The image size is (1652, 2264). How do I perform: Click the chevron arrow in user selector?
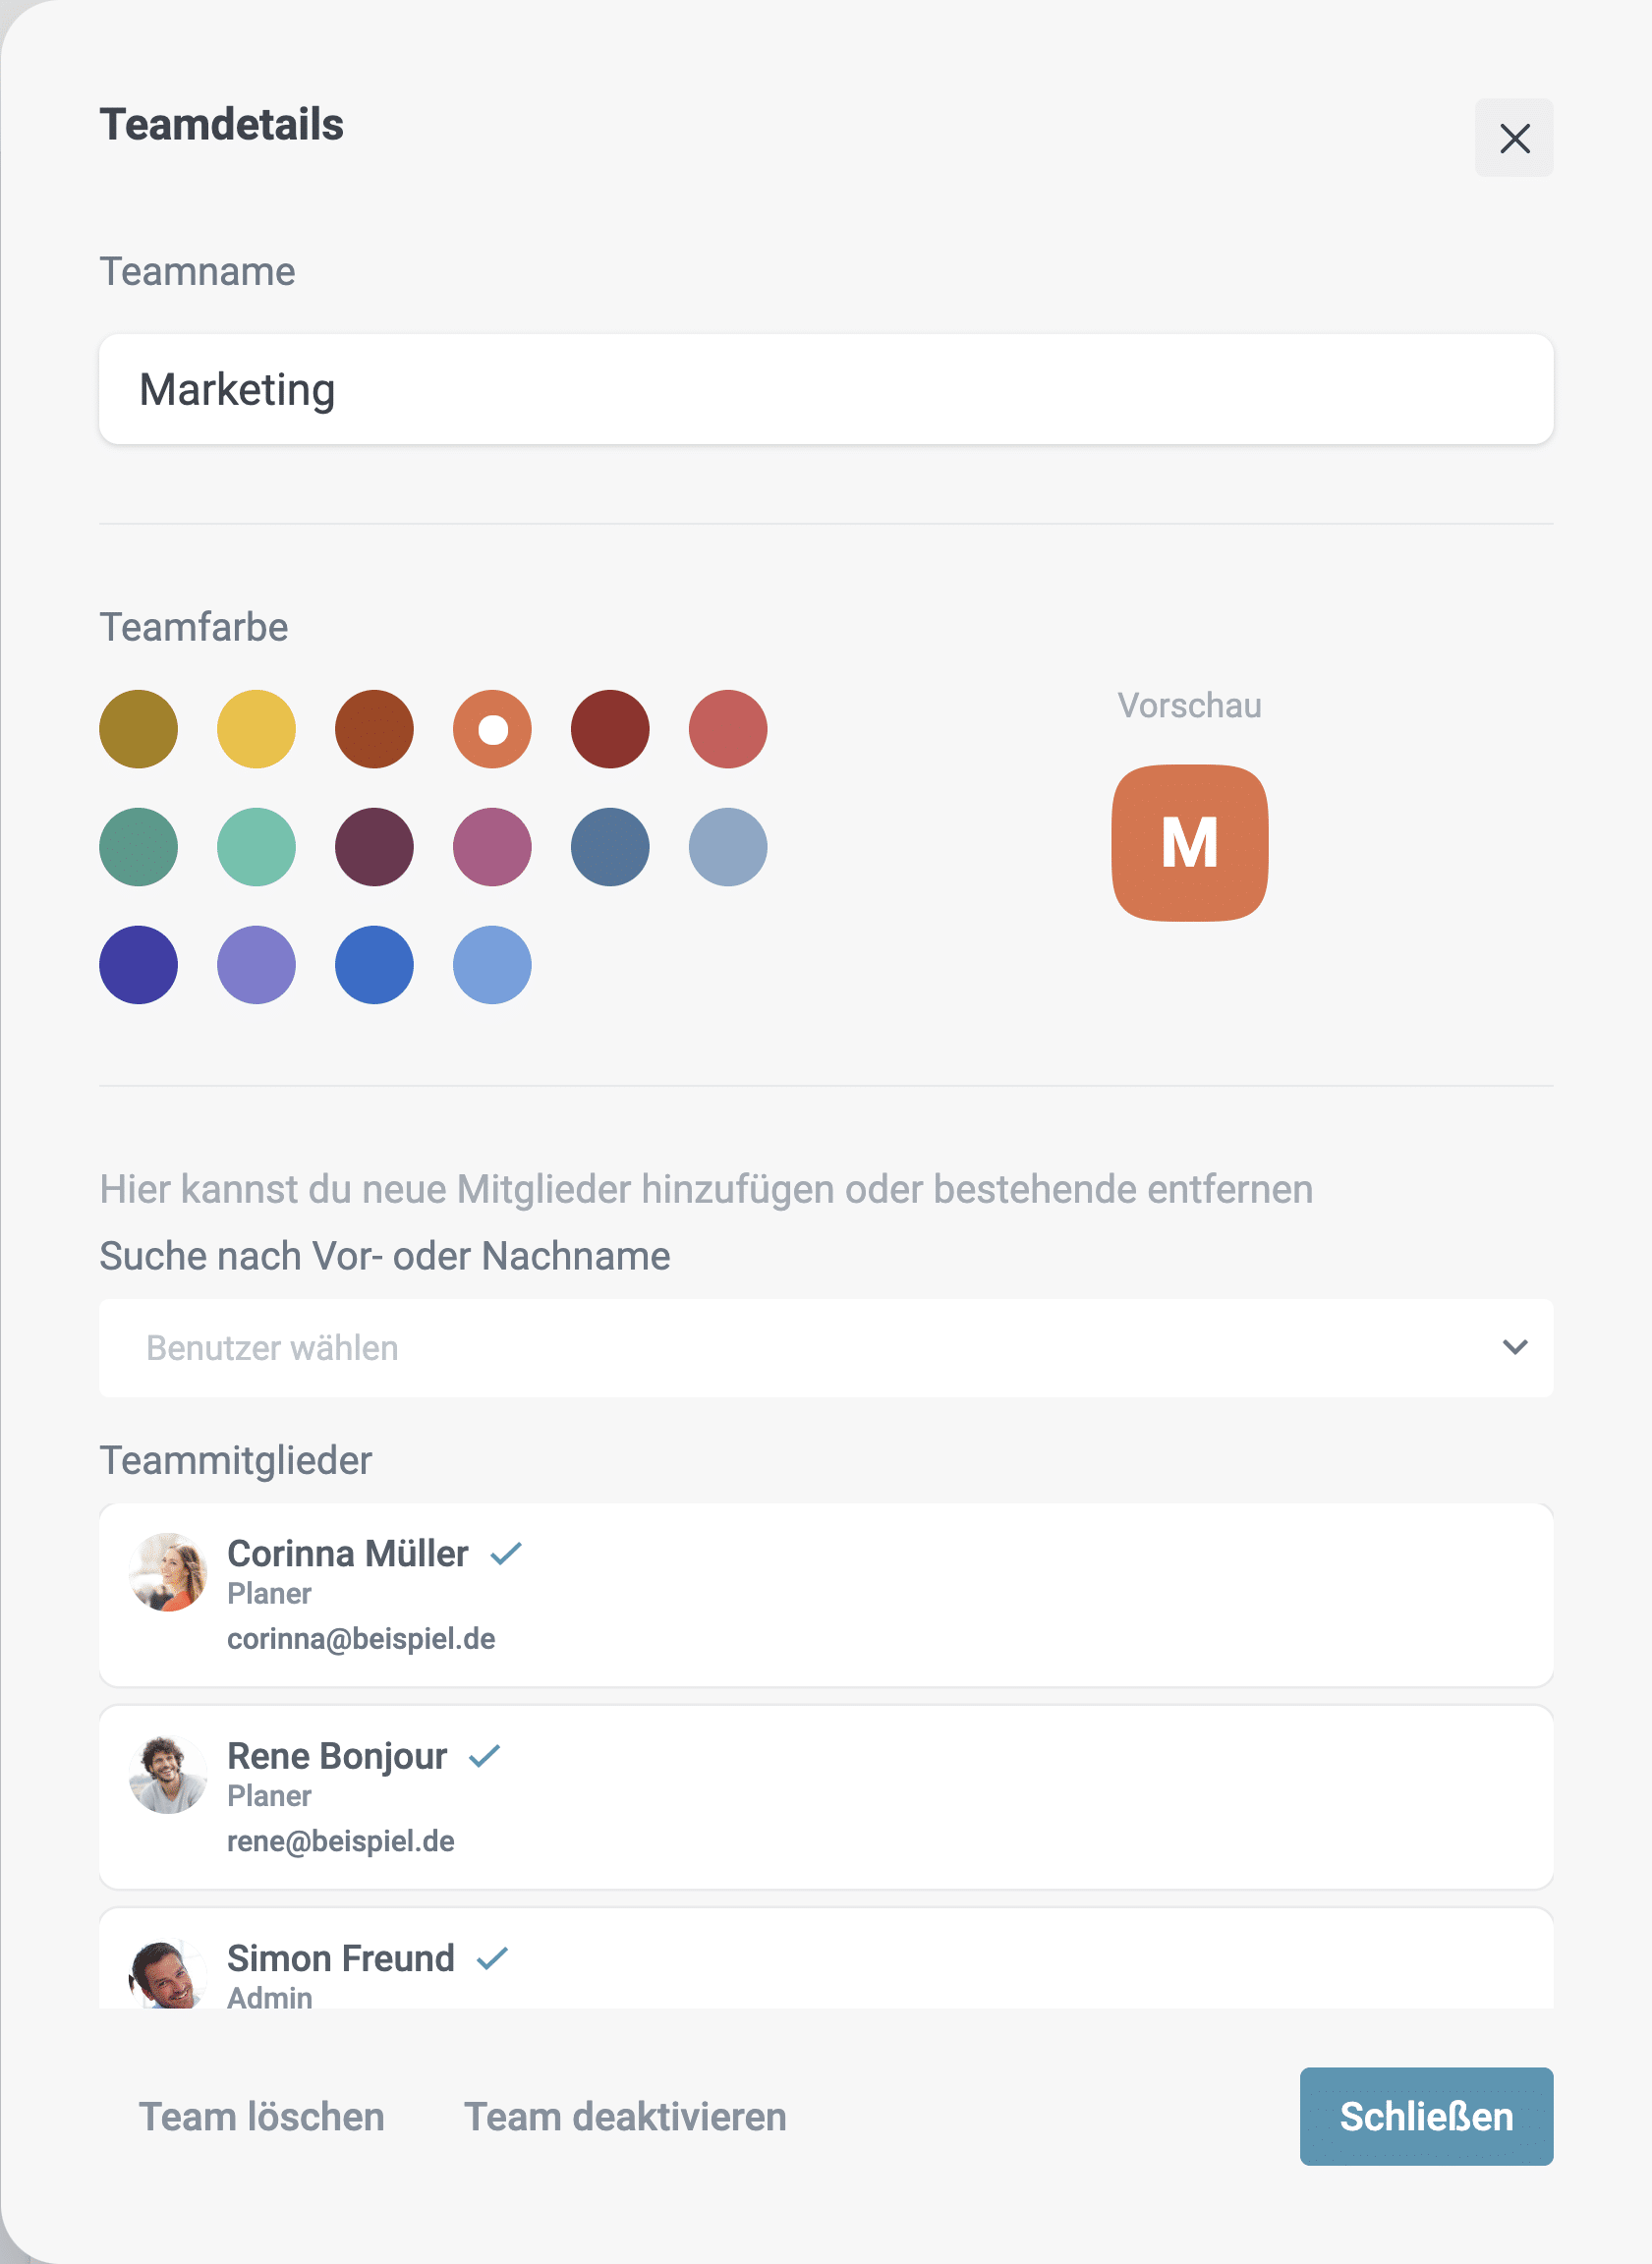[1515, 1348]
